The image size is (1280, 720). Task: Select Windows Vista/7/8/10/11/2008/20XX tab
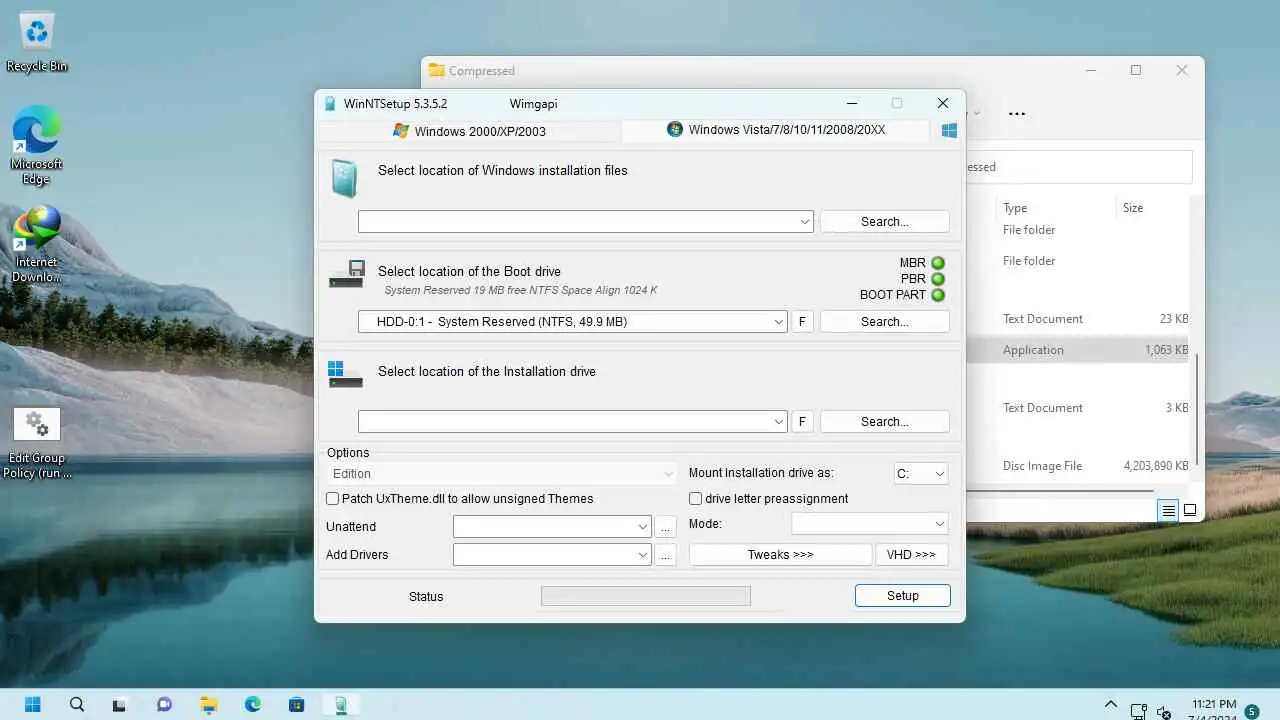tap(776, 130)
